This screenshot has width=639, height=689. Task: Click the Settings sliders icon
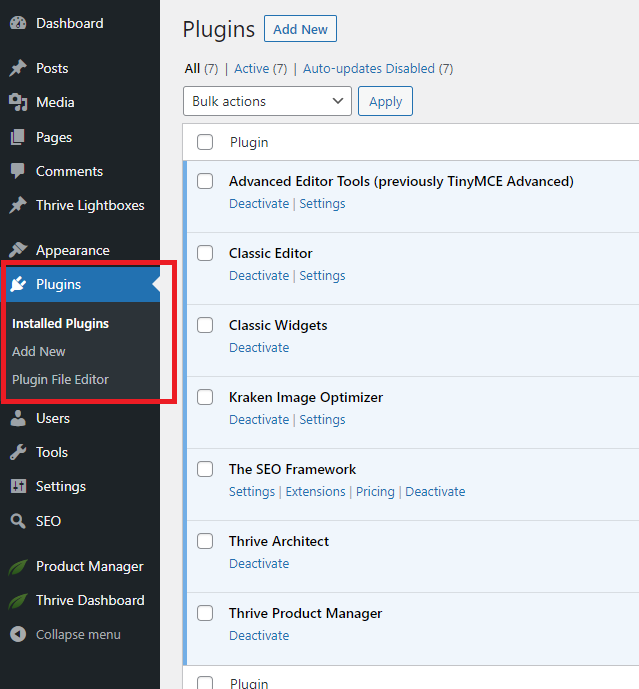[18, 486]
